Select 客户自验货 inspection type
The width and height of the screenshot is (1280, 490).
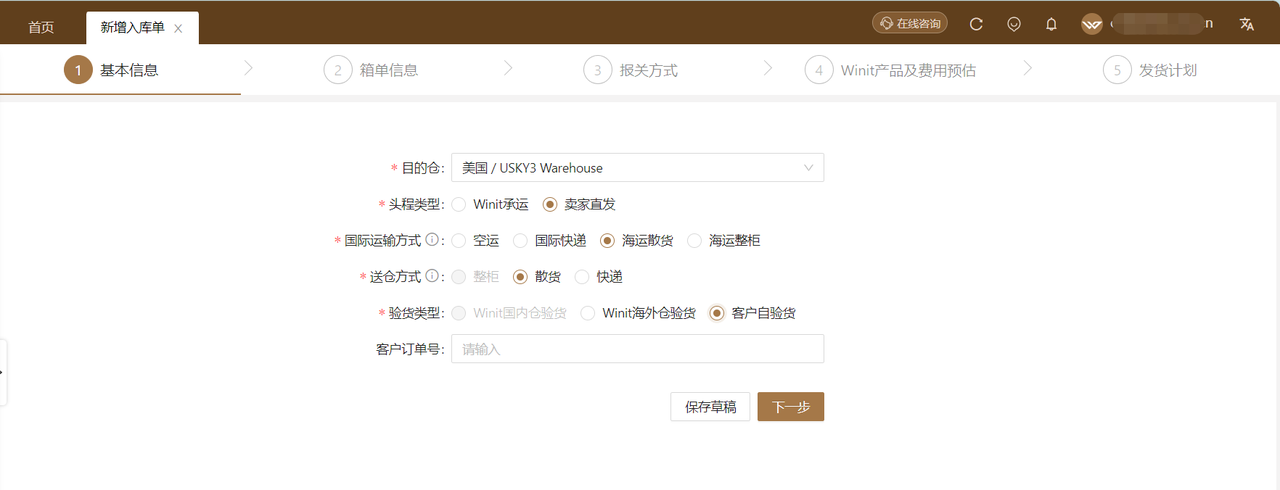click(752, 313)
